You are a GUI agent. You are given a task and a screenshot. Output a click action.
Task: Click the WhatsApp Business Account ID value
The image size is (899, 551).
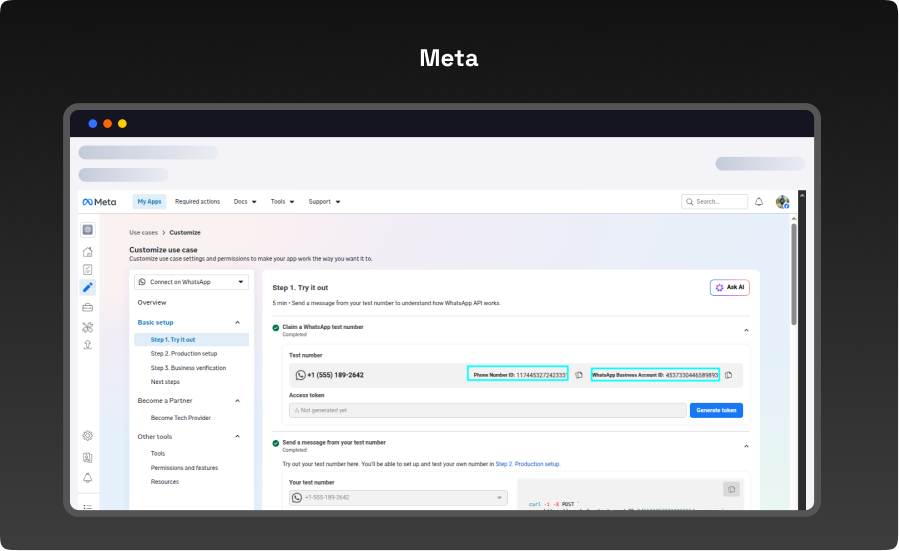pos(692,375)
